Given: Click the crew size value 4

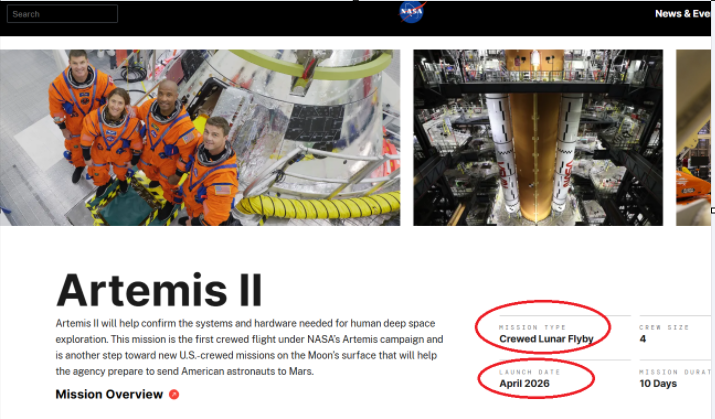Looking at the screenshot, I should (643, 339).
